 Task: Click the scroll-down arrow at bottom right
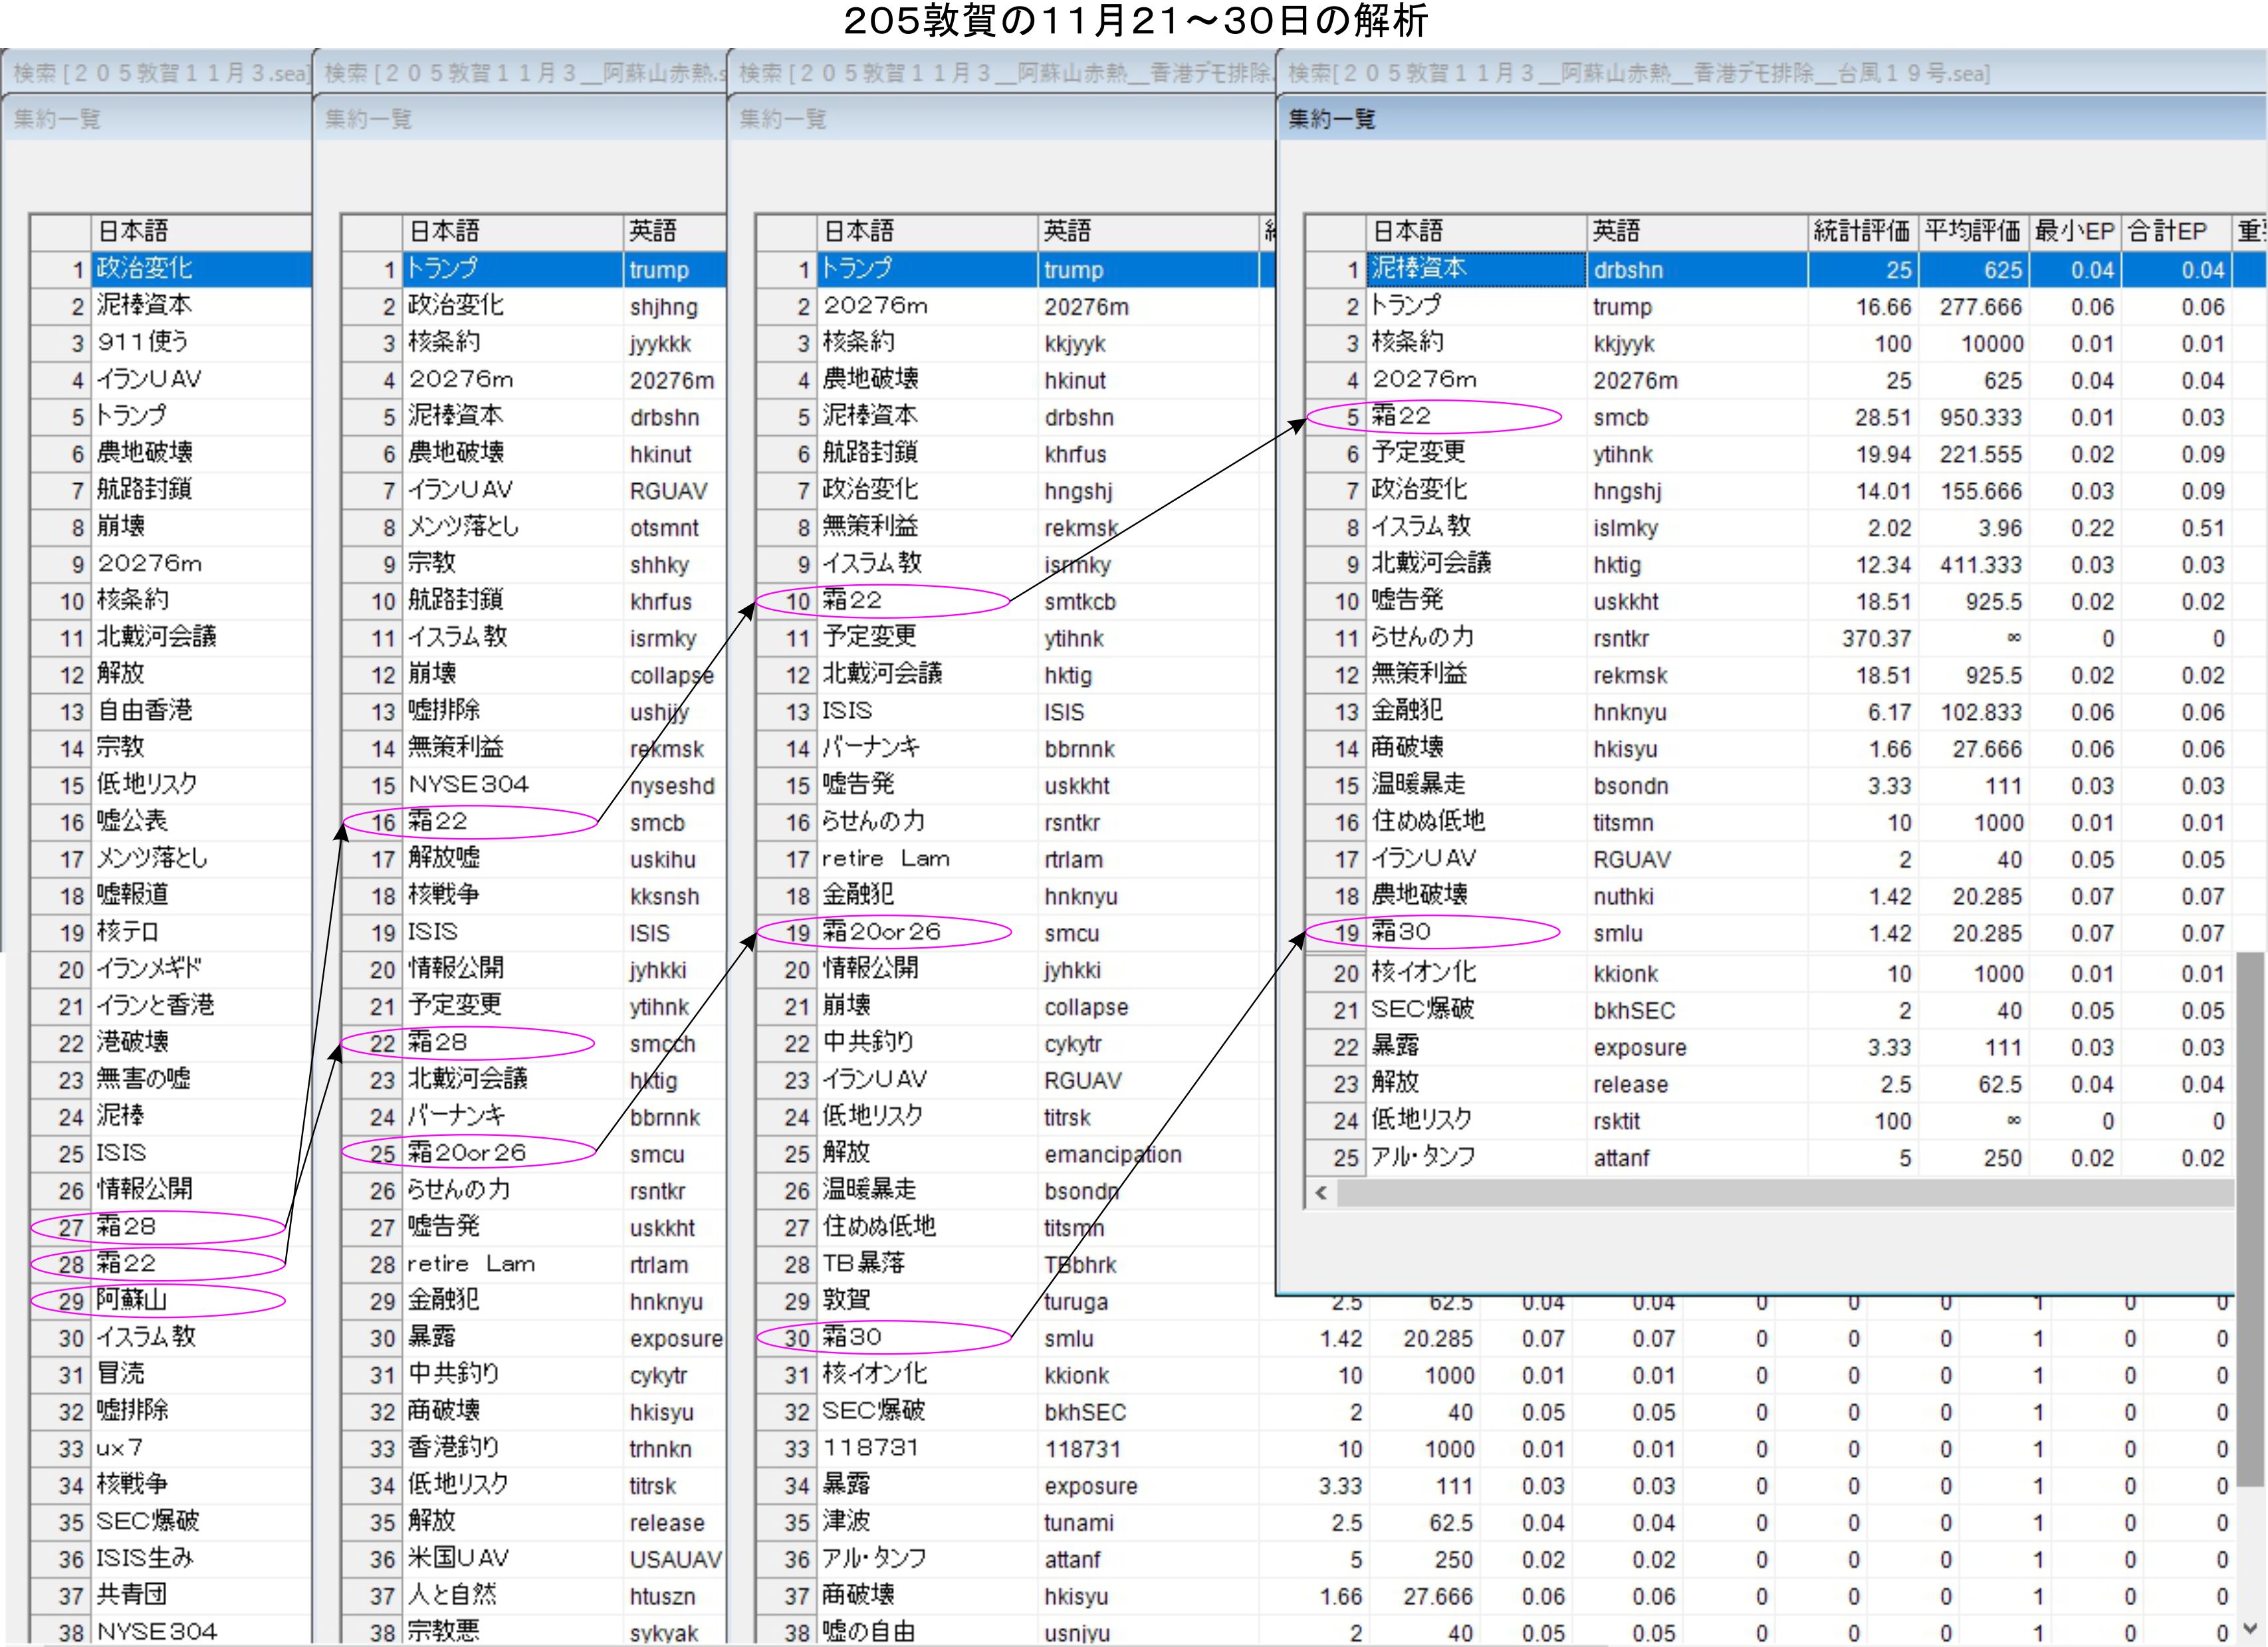(x=2251, y=1627)
